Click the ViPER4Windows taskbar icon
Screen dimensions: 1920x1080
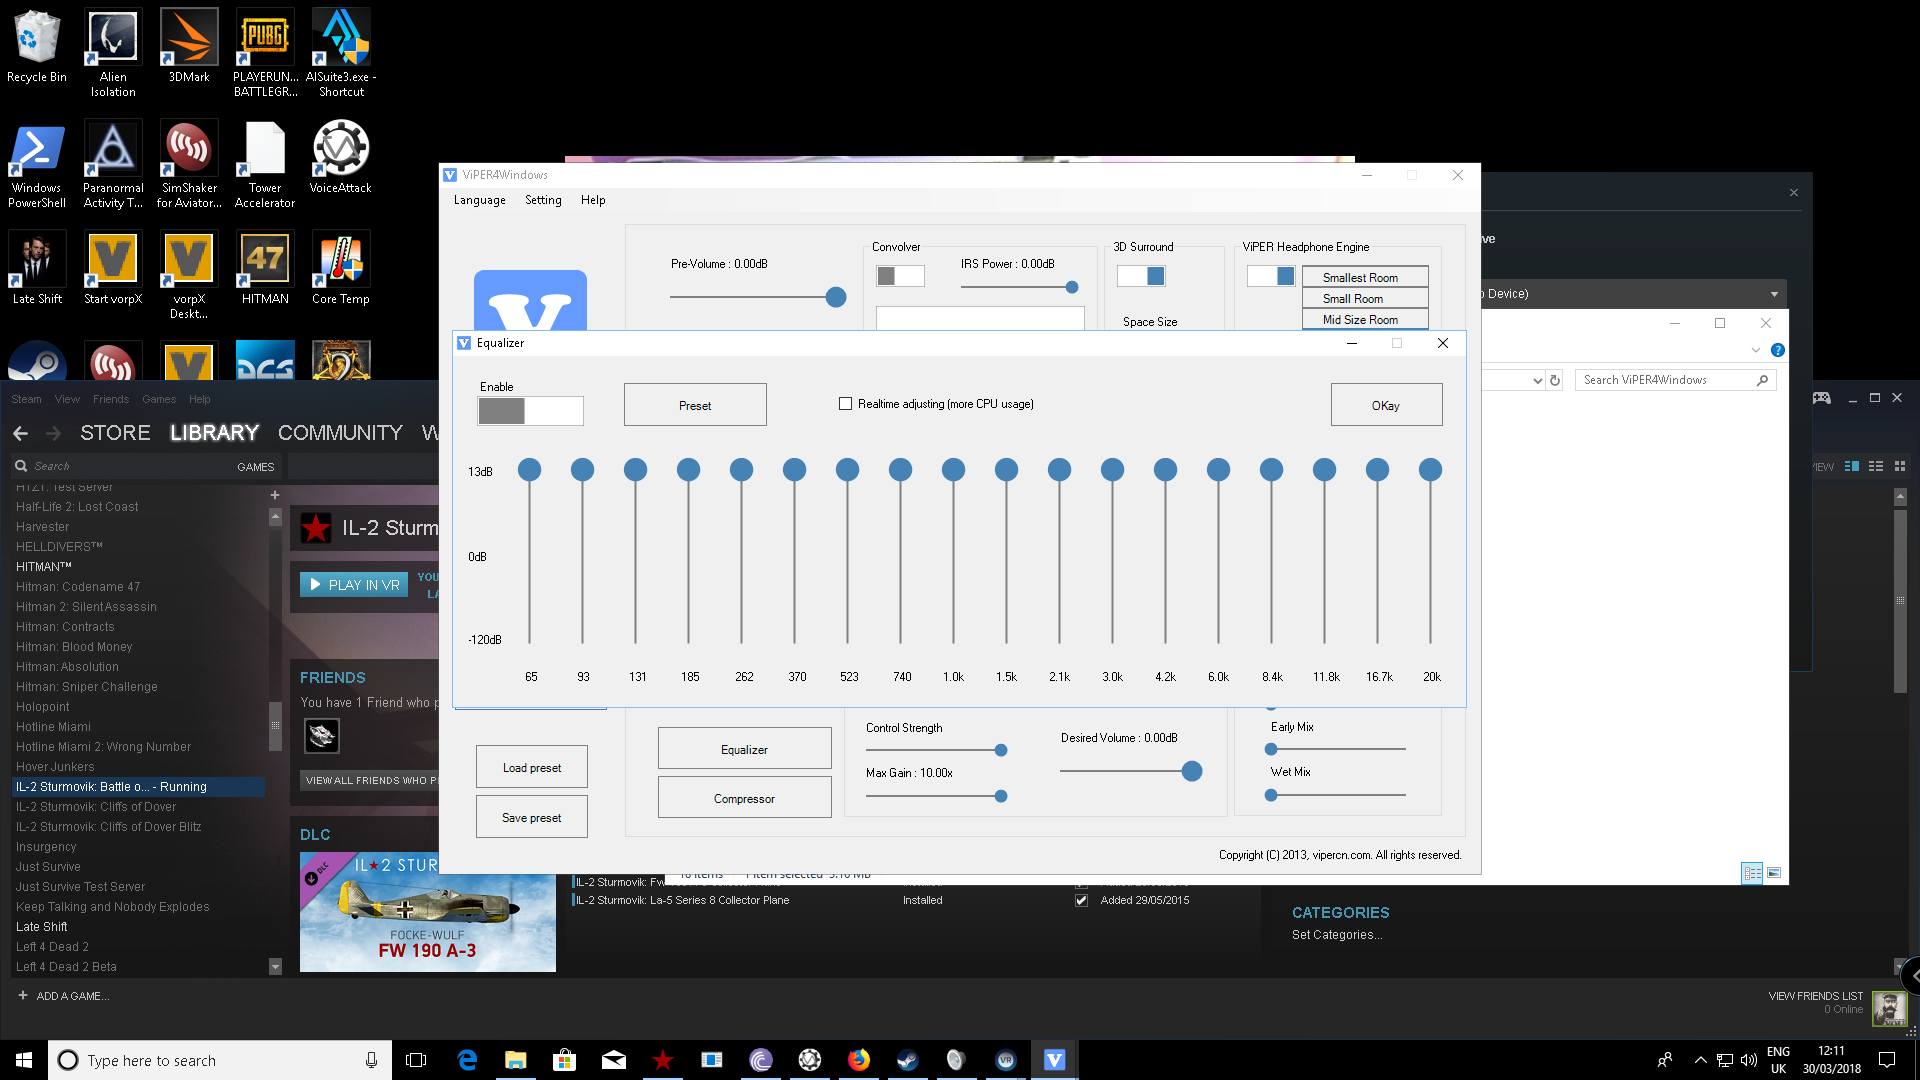pos(1054,1060)
